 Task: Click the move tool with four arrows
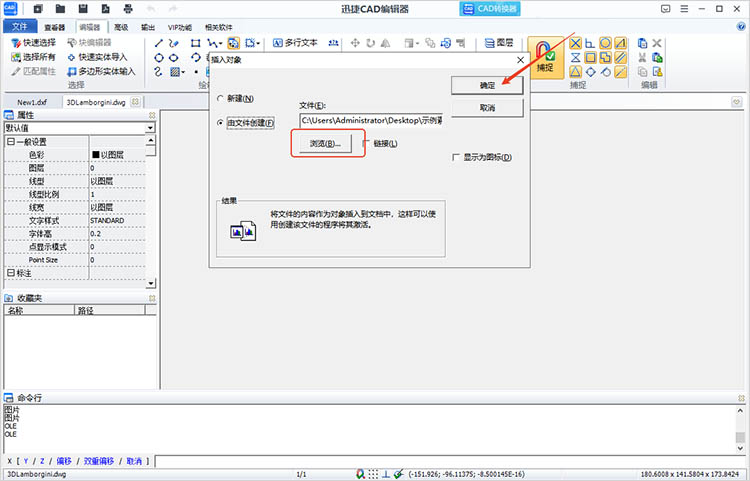point(355,43)
